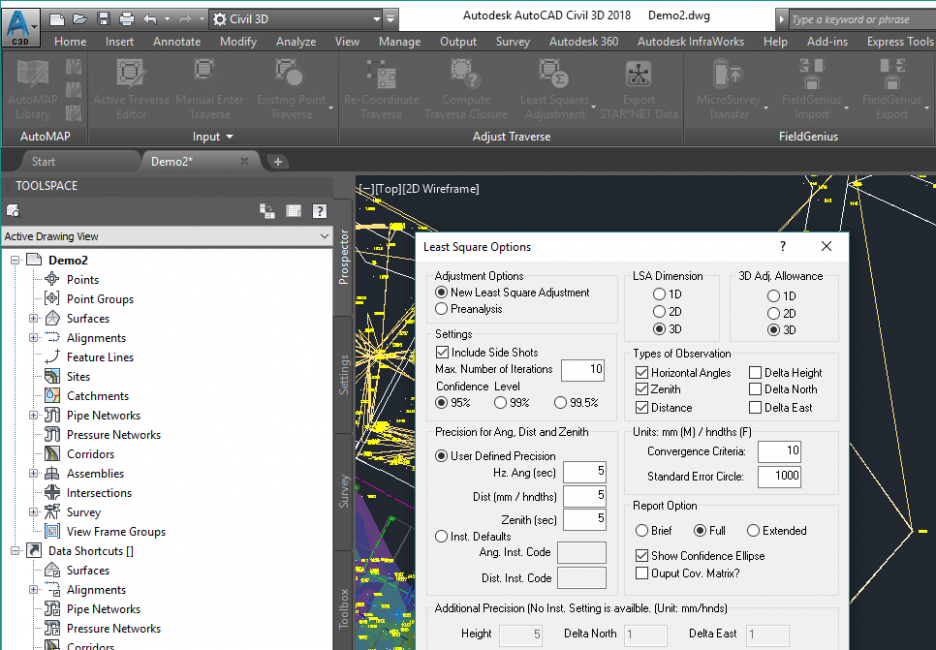Click the new drawing tab plus button
The width and height of the screenshot is (936, 650).
pos(278,161)
